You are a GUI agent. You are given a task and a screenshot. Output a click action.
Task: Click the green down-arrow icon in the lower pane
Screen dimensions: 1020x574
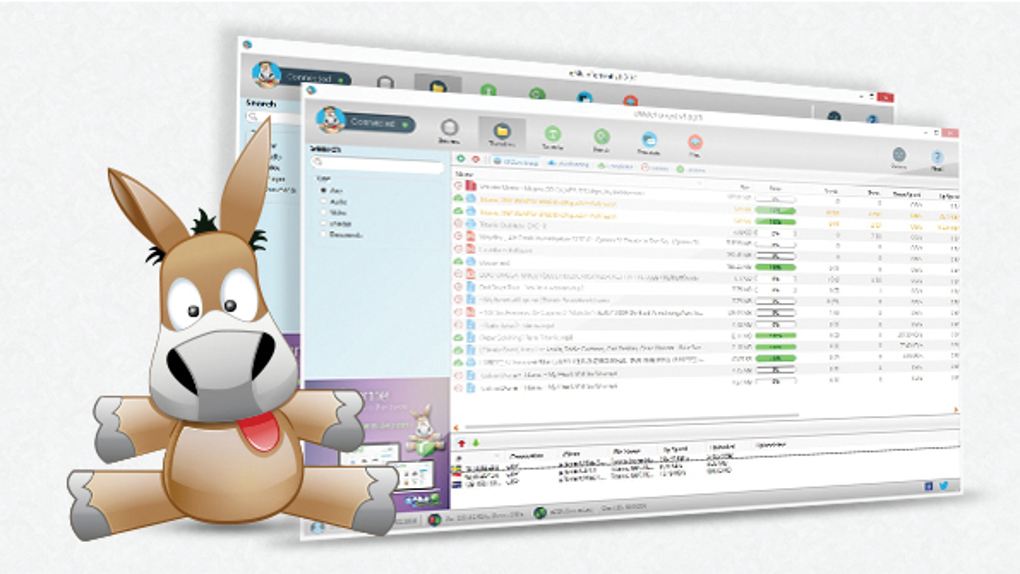(x=476, y=443)
